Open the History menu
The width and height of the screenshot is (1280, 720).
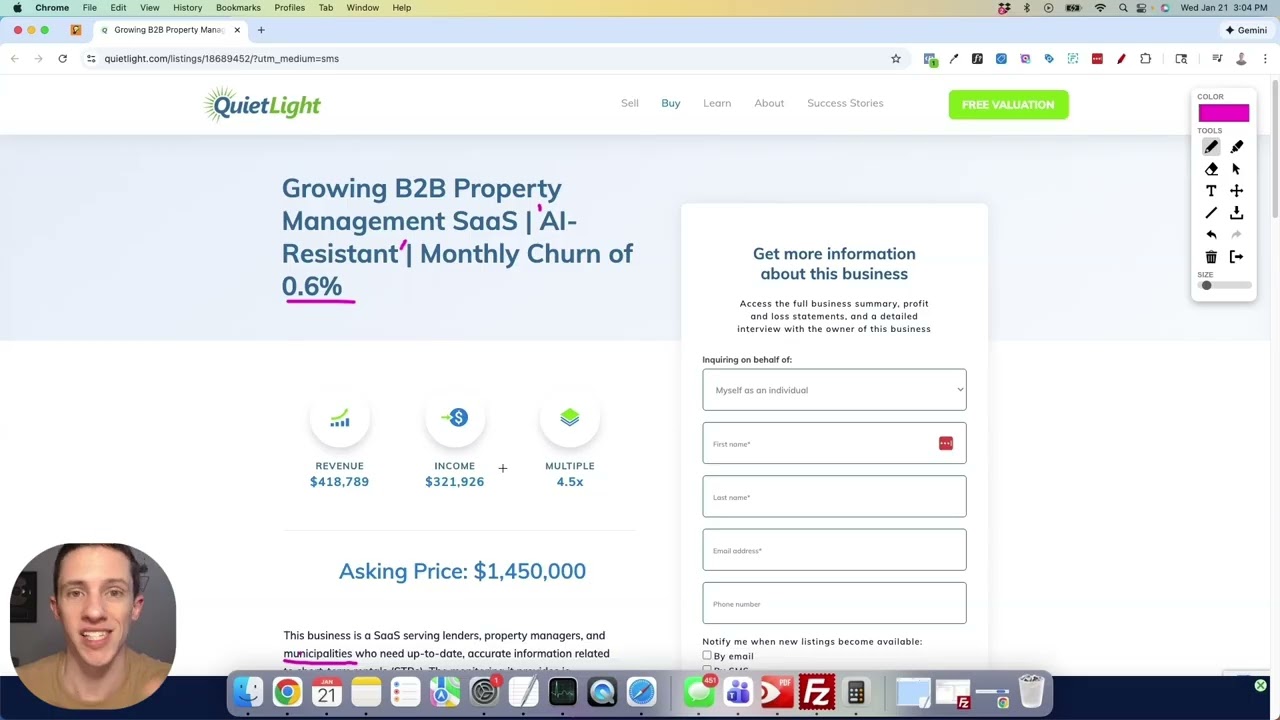[x=187, y=8]
